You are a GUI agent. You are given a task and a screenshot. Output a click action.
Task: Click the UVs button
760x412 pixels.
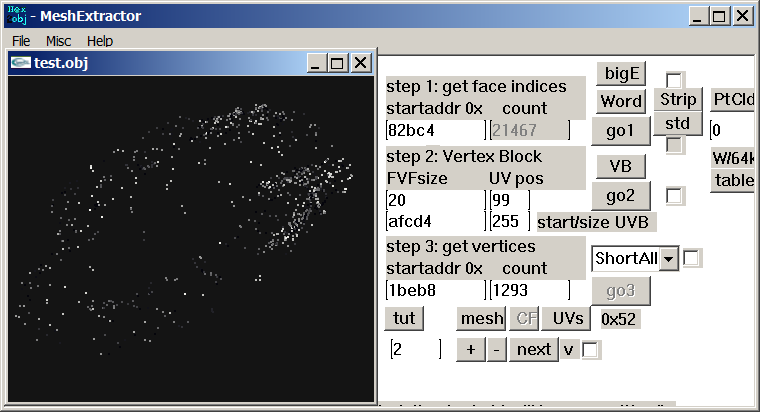567,318
